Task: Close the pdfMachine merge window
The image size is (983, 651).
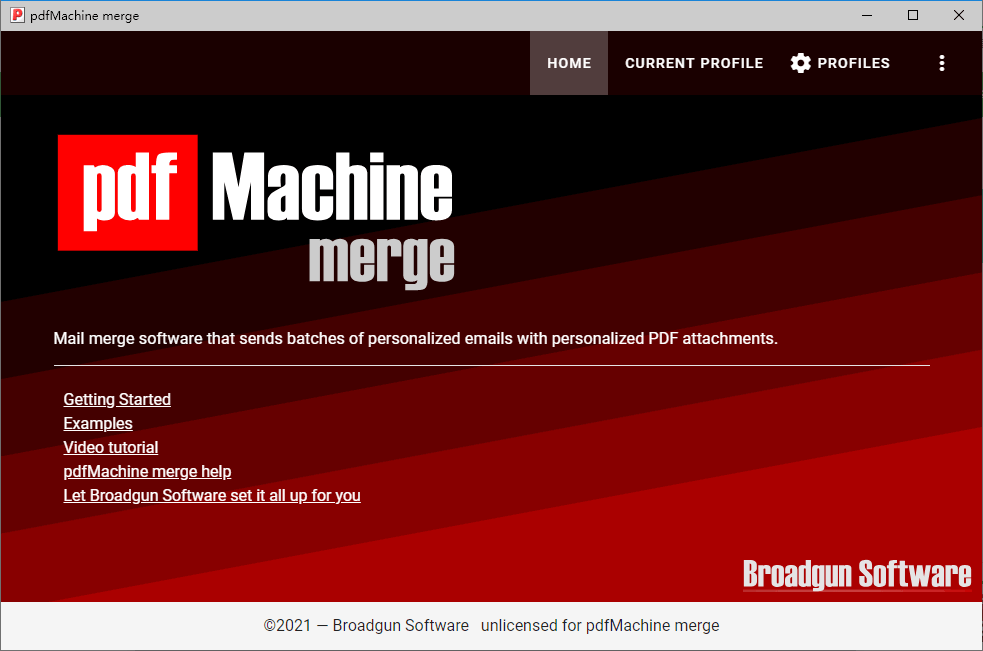Action: pos(959,15)
